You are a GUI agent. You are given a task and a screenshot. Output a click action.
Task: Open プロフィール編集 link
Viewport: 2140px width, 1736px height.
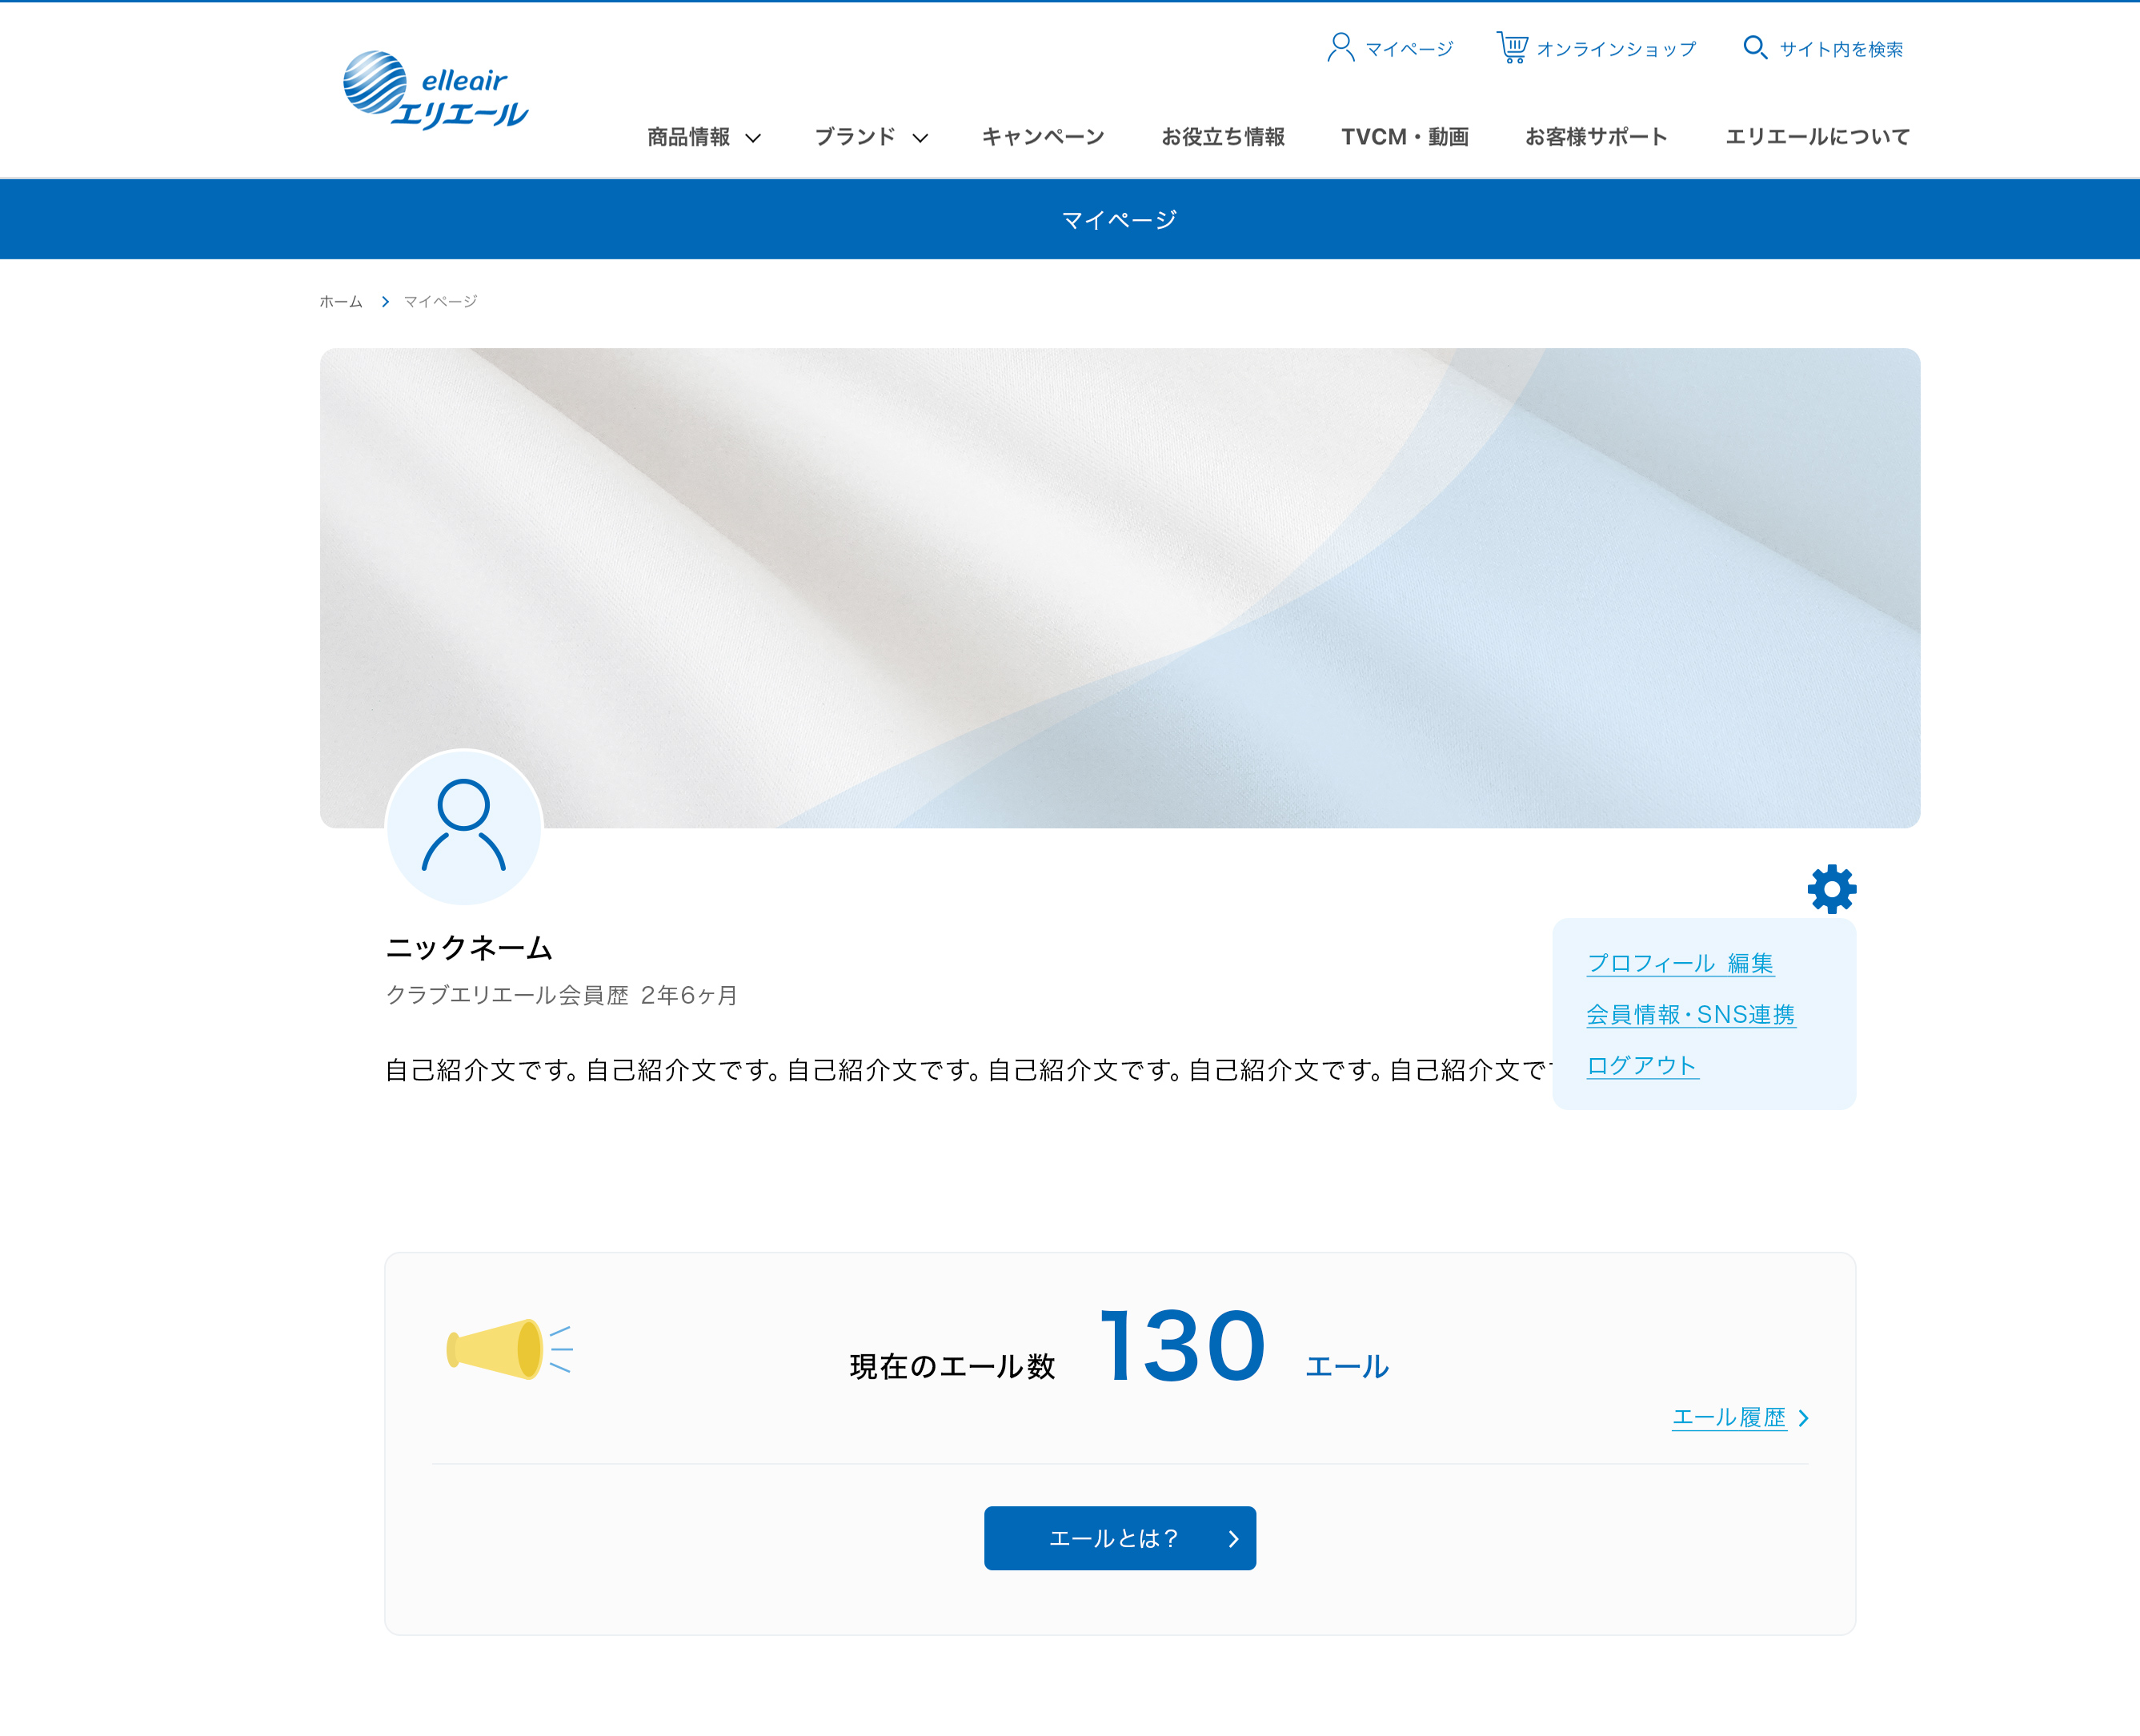point(1680,963)
